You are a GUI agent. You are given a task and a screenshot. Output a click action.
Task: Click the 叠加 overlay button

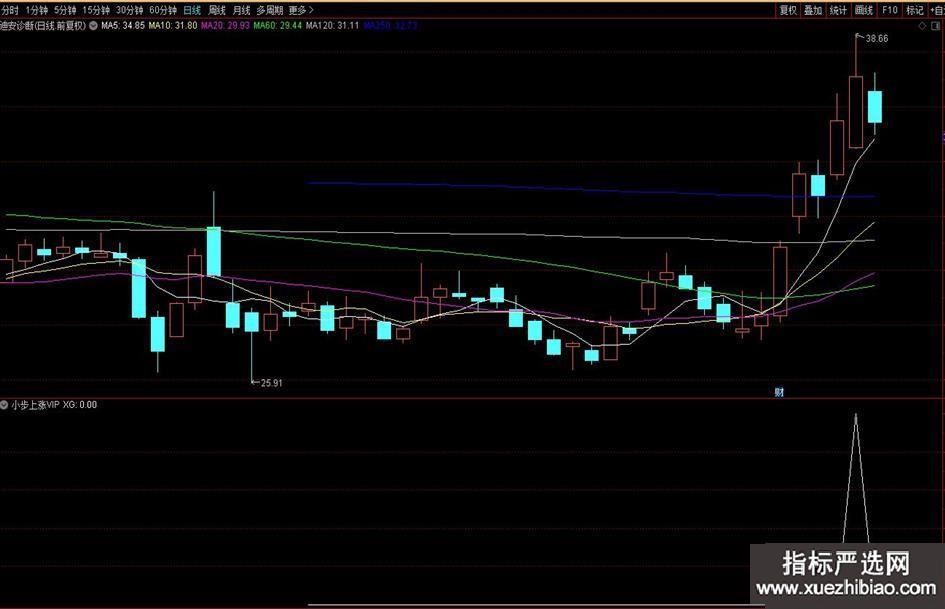click(x=813, y=10)
